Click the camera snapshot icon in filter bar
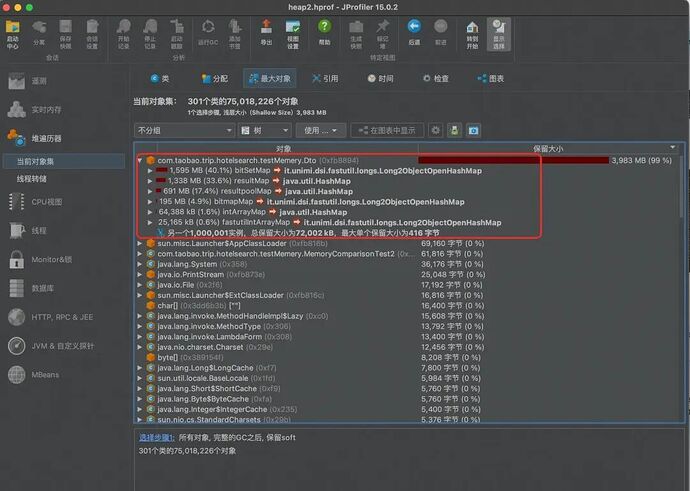The height and width of the screenshot is (491, 690). click(x=473, y=130)
